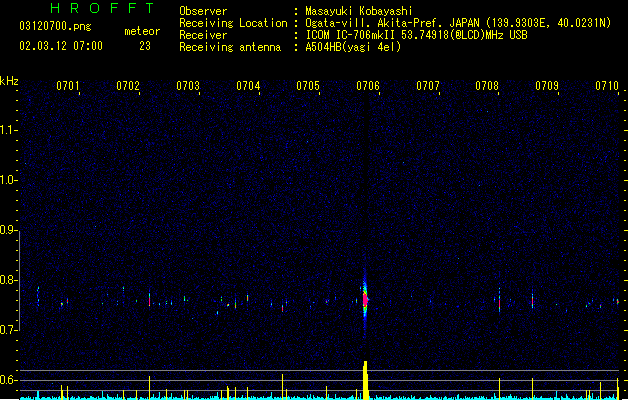This screenshot has height=400, width=629.
Task: Click the date stamp 02.03.12 07:00
Action: point(61,46)
